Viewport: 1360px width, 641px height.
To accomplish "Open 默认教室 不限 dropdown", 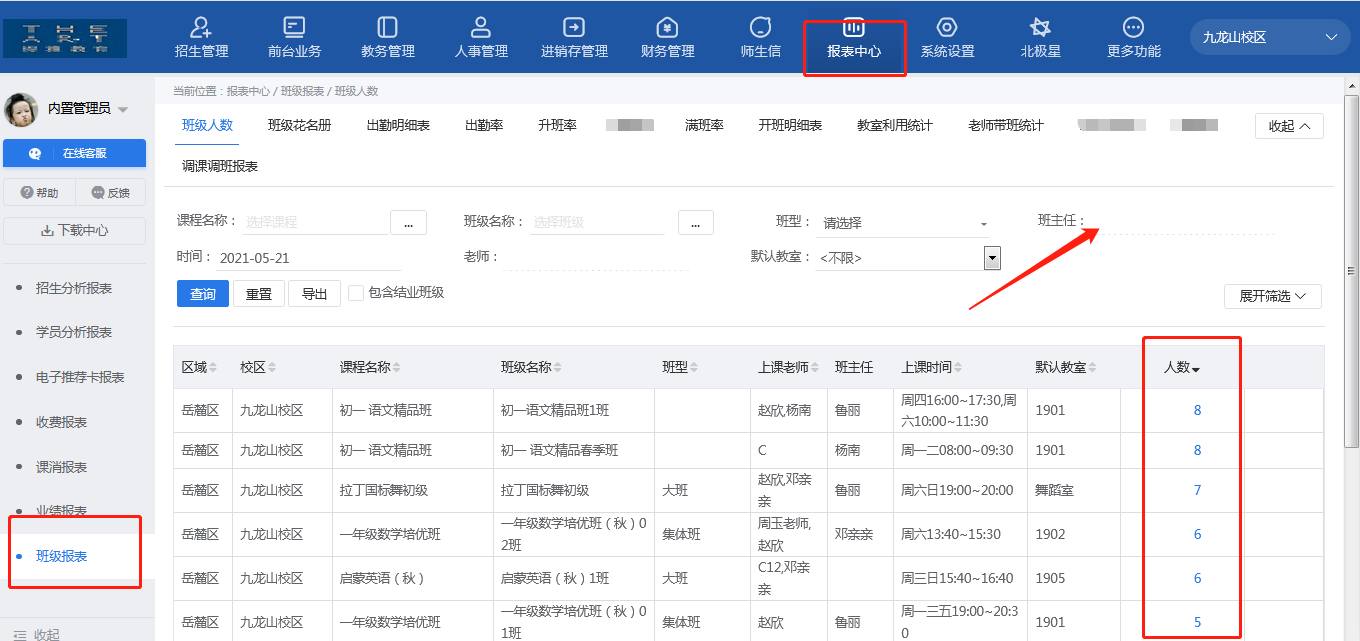I will 908,258.
